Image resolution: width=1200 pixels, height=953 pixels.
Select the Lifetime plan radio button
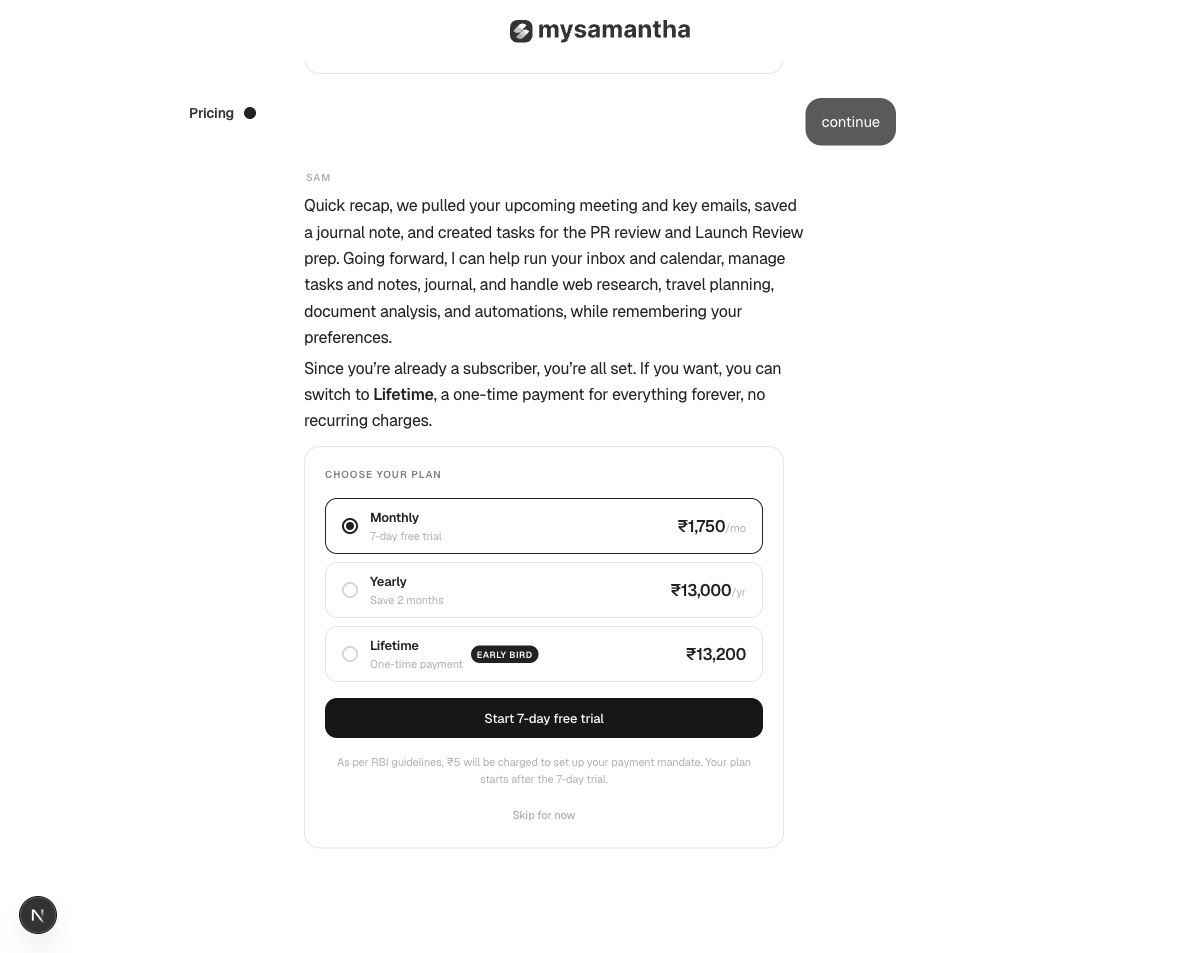350,654
